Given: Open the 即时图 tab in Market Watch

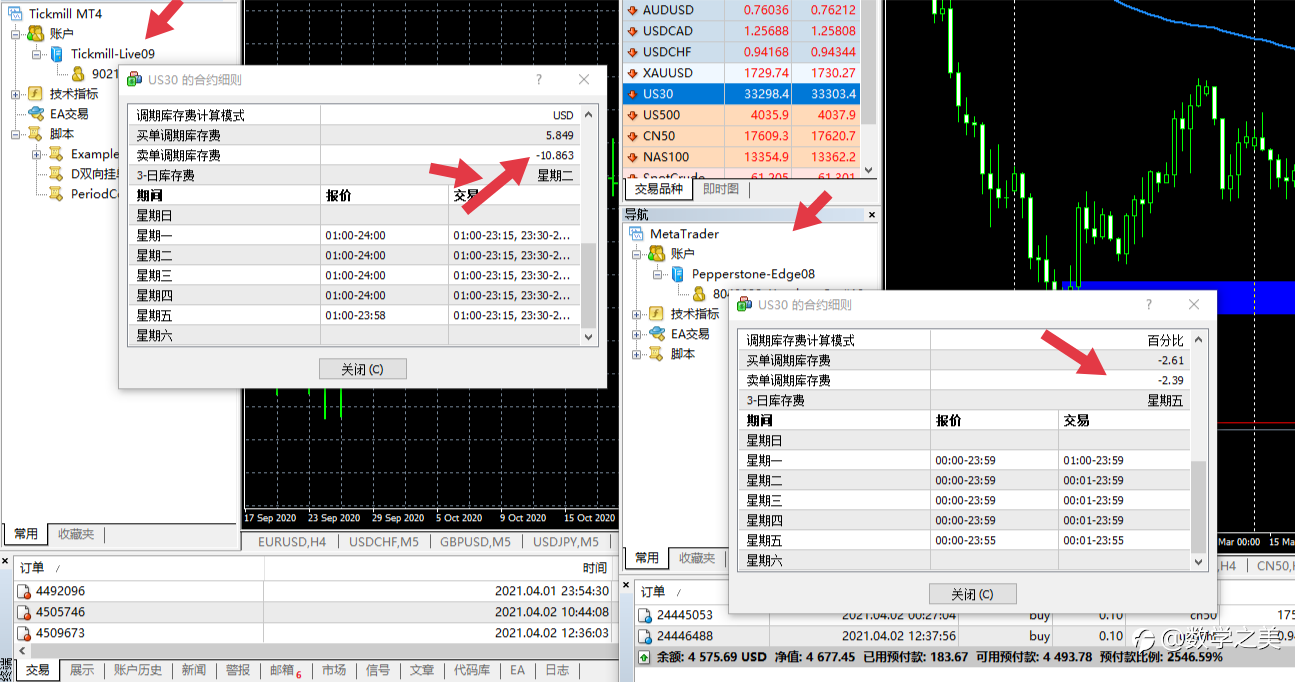Looking at the screenshot, I should [x=720, y=188].
